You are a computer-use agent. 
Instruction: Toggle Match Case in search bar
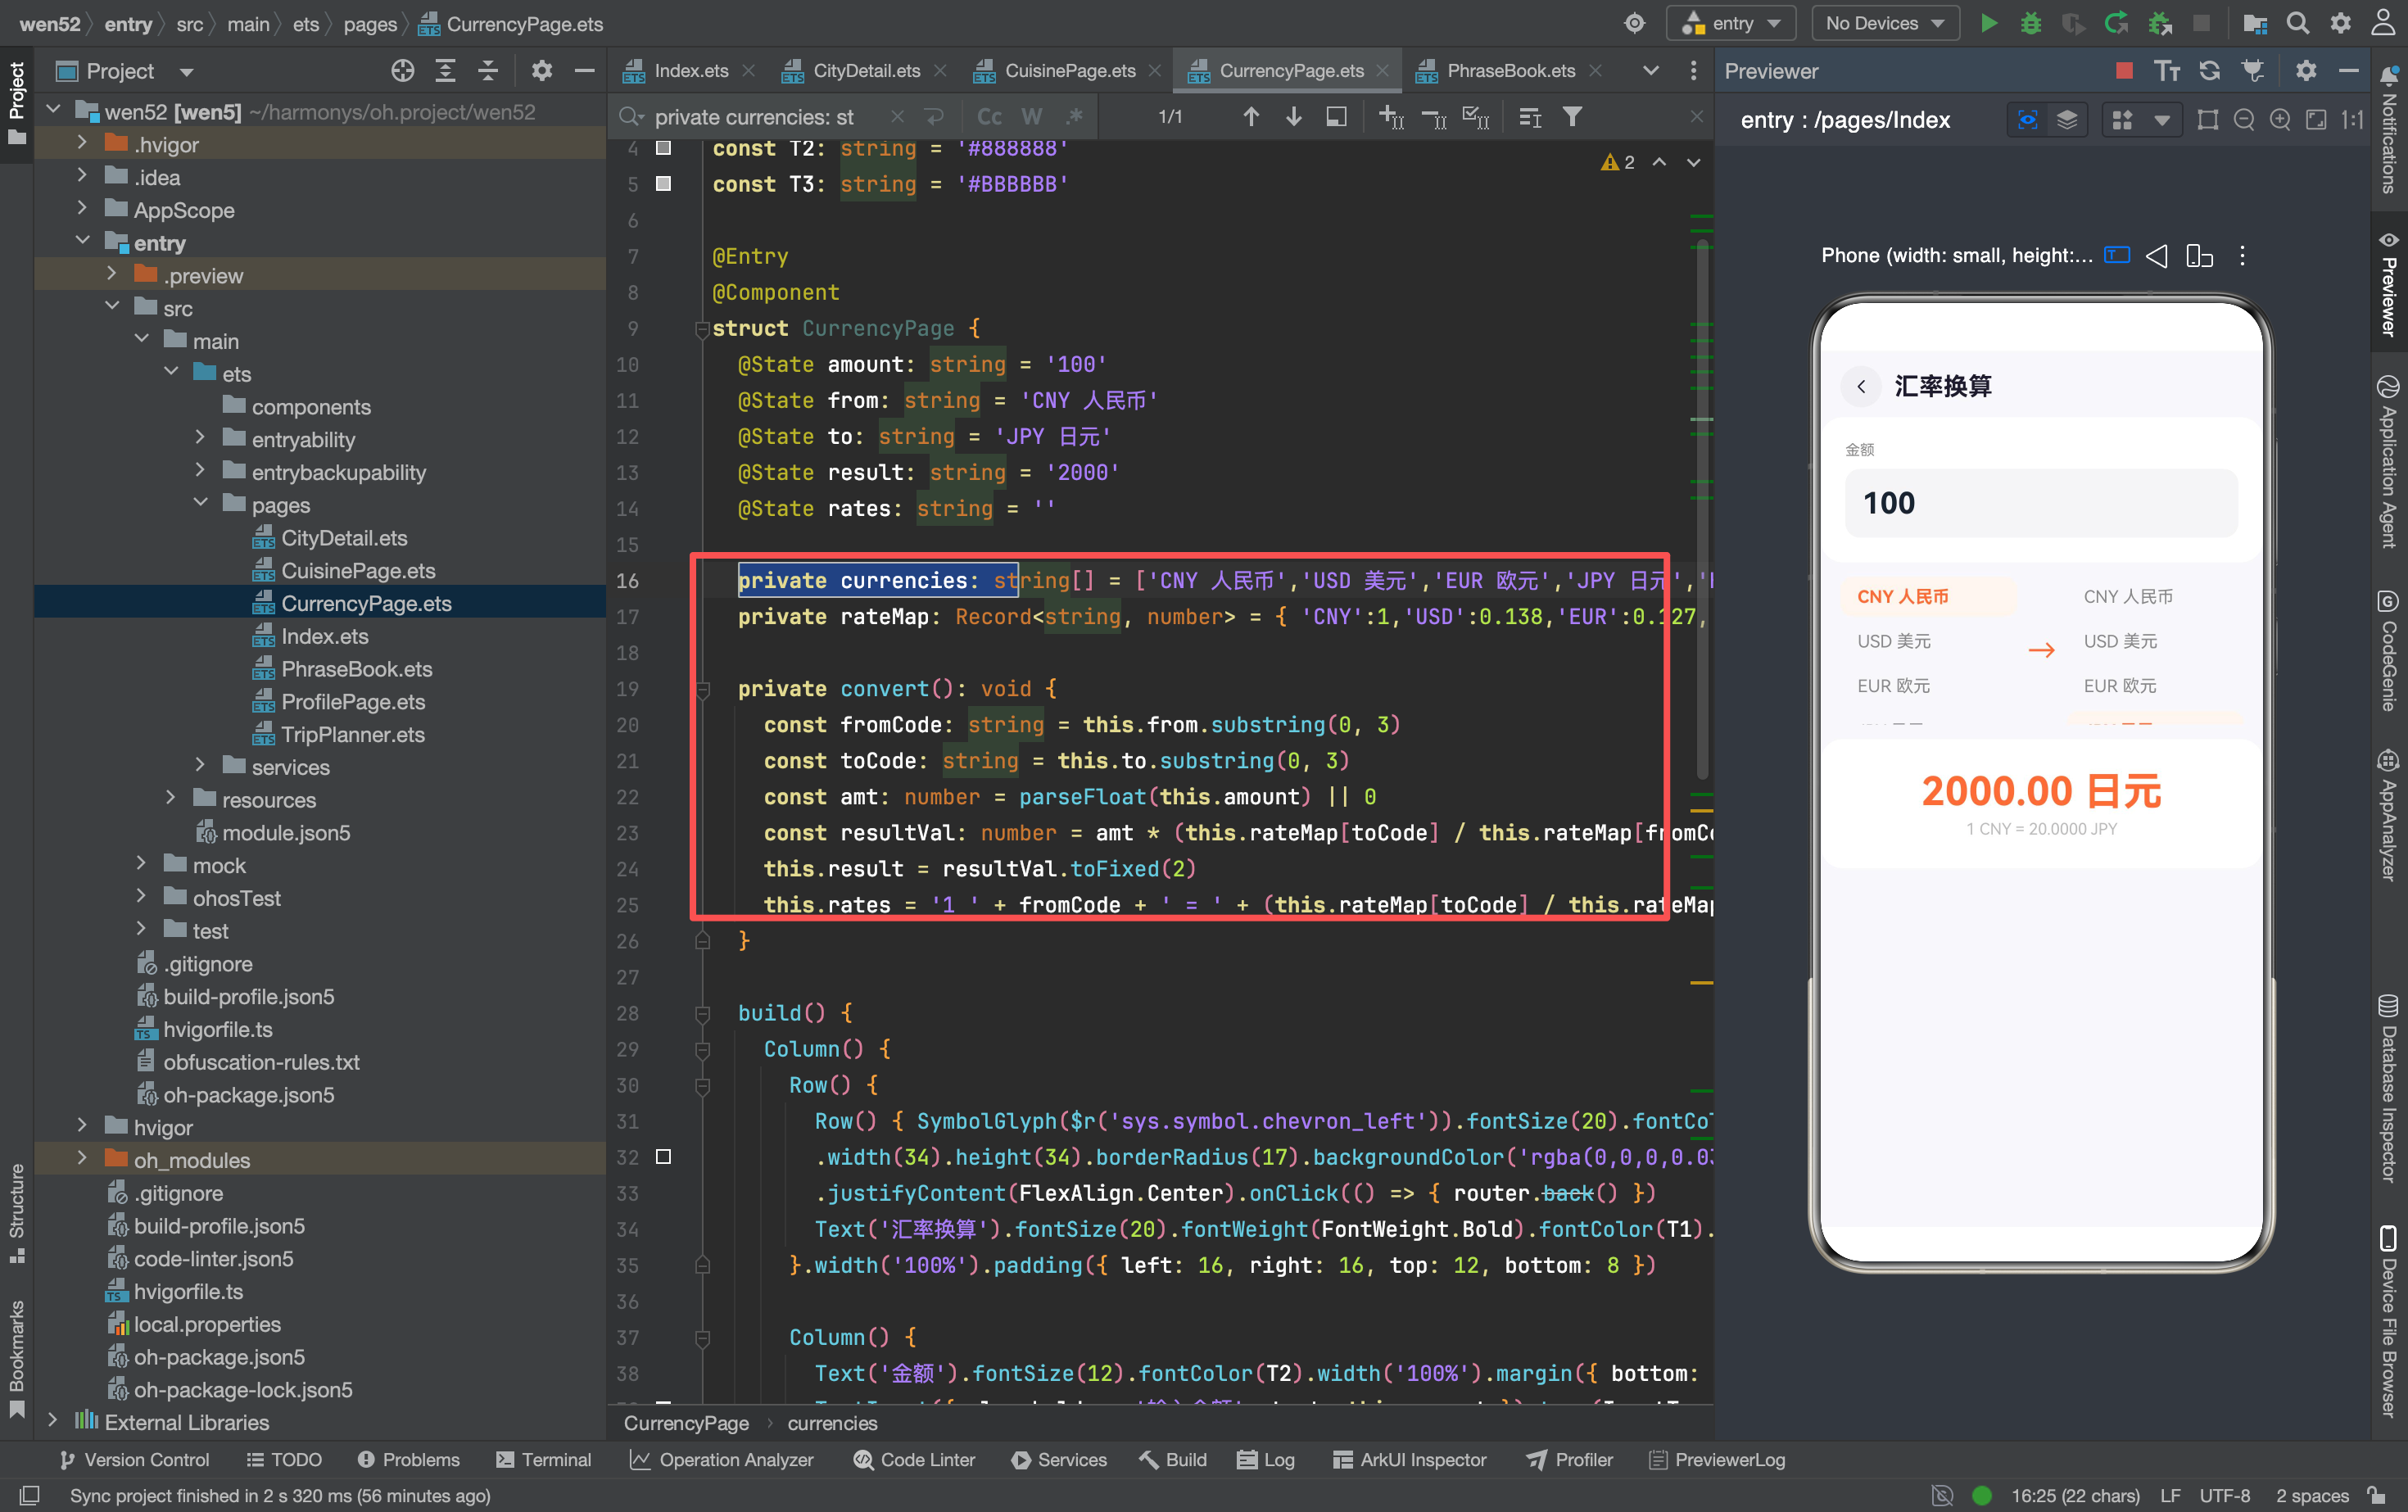tap(989, 117)
